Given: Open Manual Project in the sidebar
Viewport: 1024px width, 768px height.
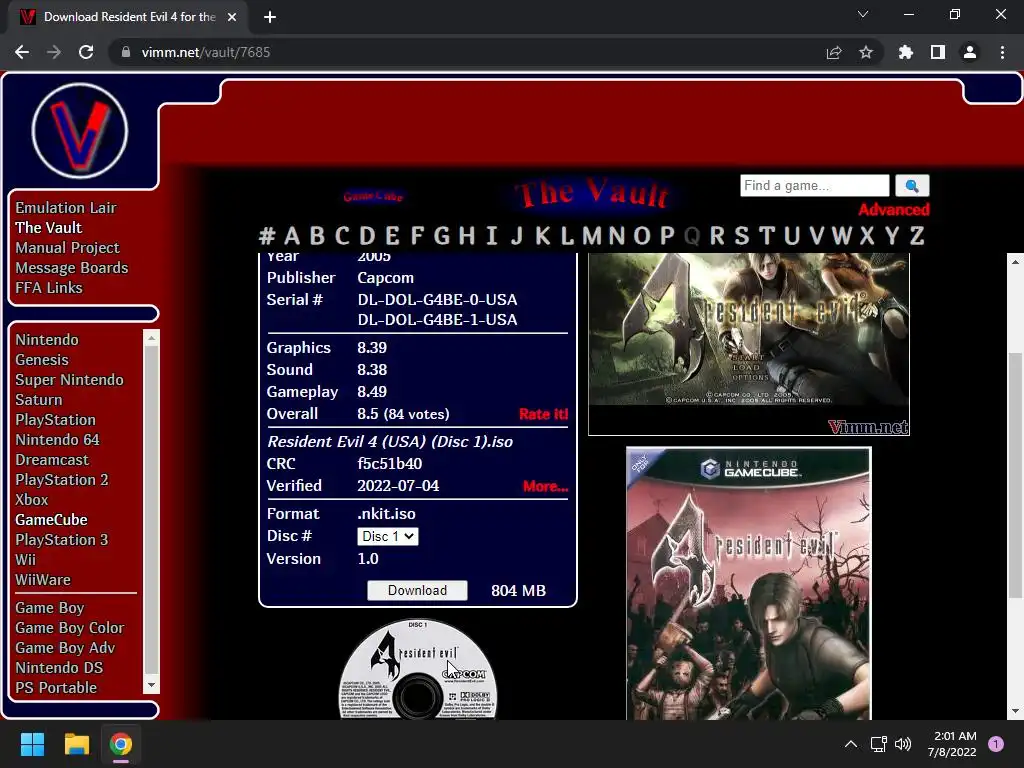Looking at the screenshot, I should click(x=67, y=248).
